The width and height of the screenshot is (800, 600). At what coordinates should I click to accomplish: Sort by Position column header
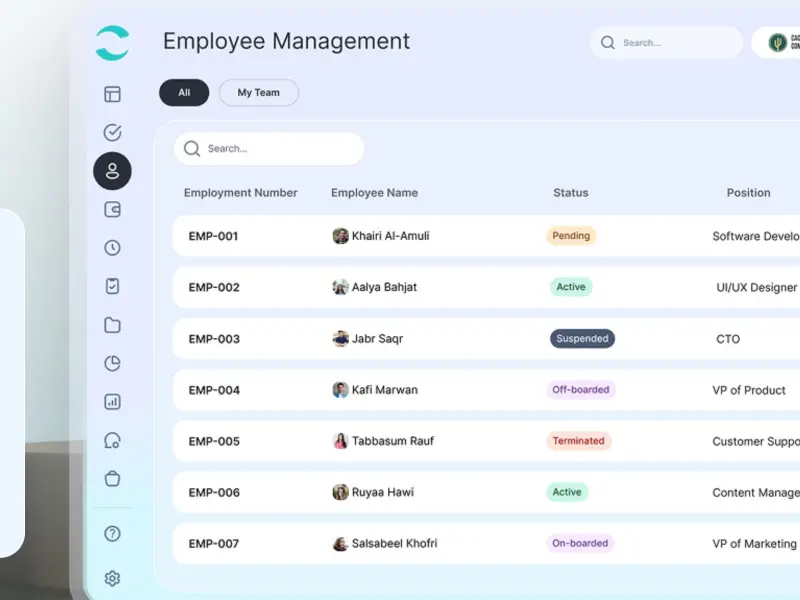[748, 193]
